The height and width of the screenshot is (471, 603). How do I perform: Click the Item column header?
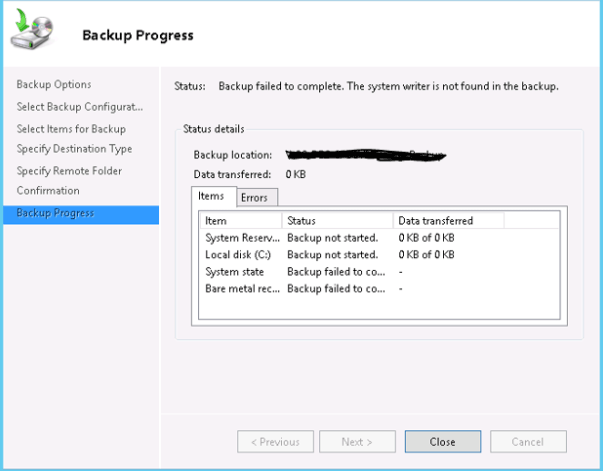tap(242, 221)
